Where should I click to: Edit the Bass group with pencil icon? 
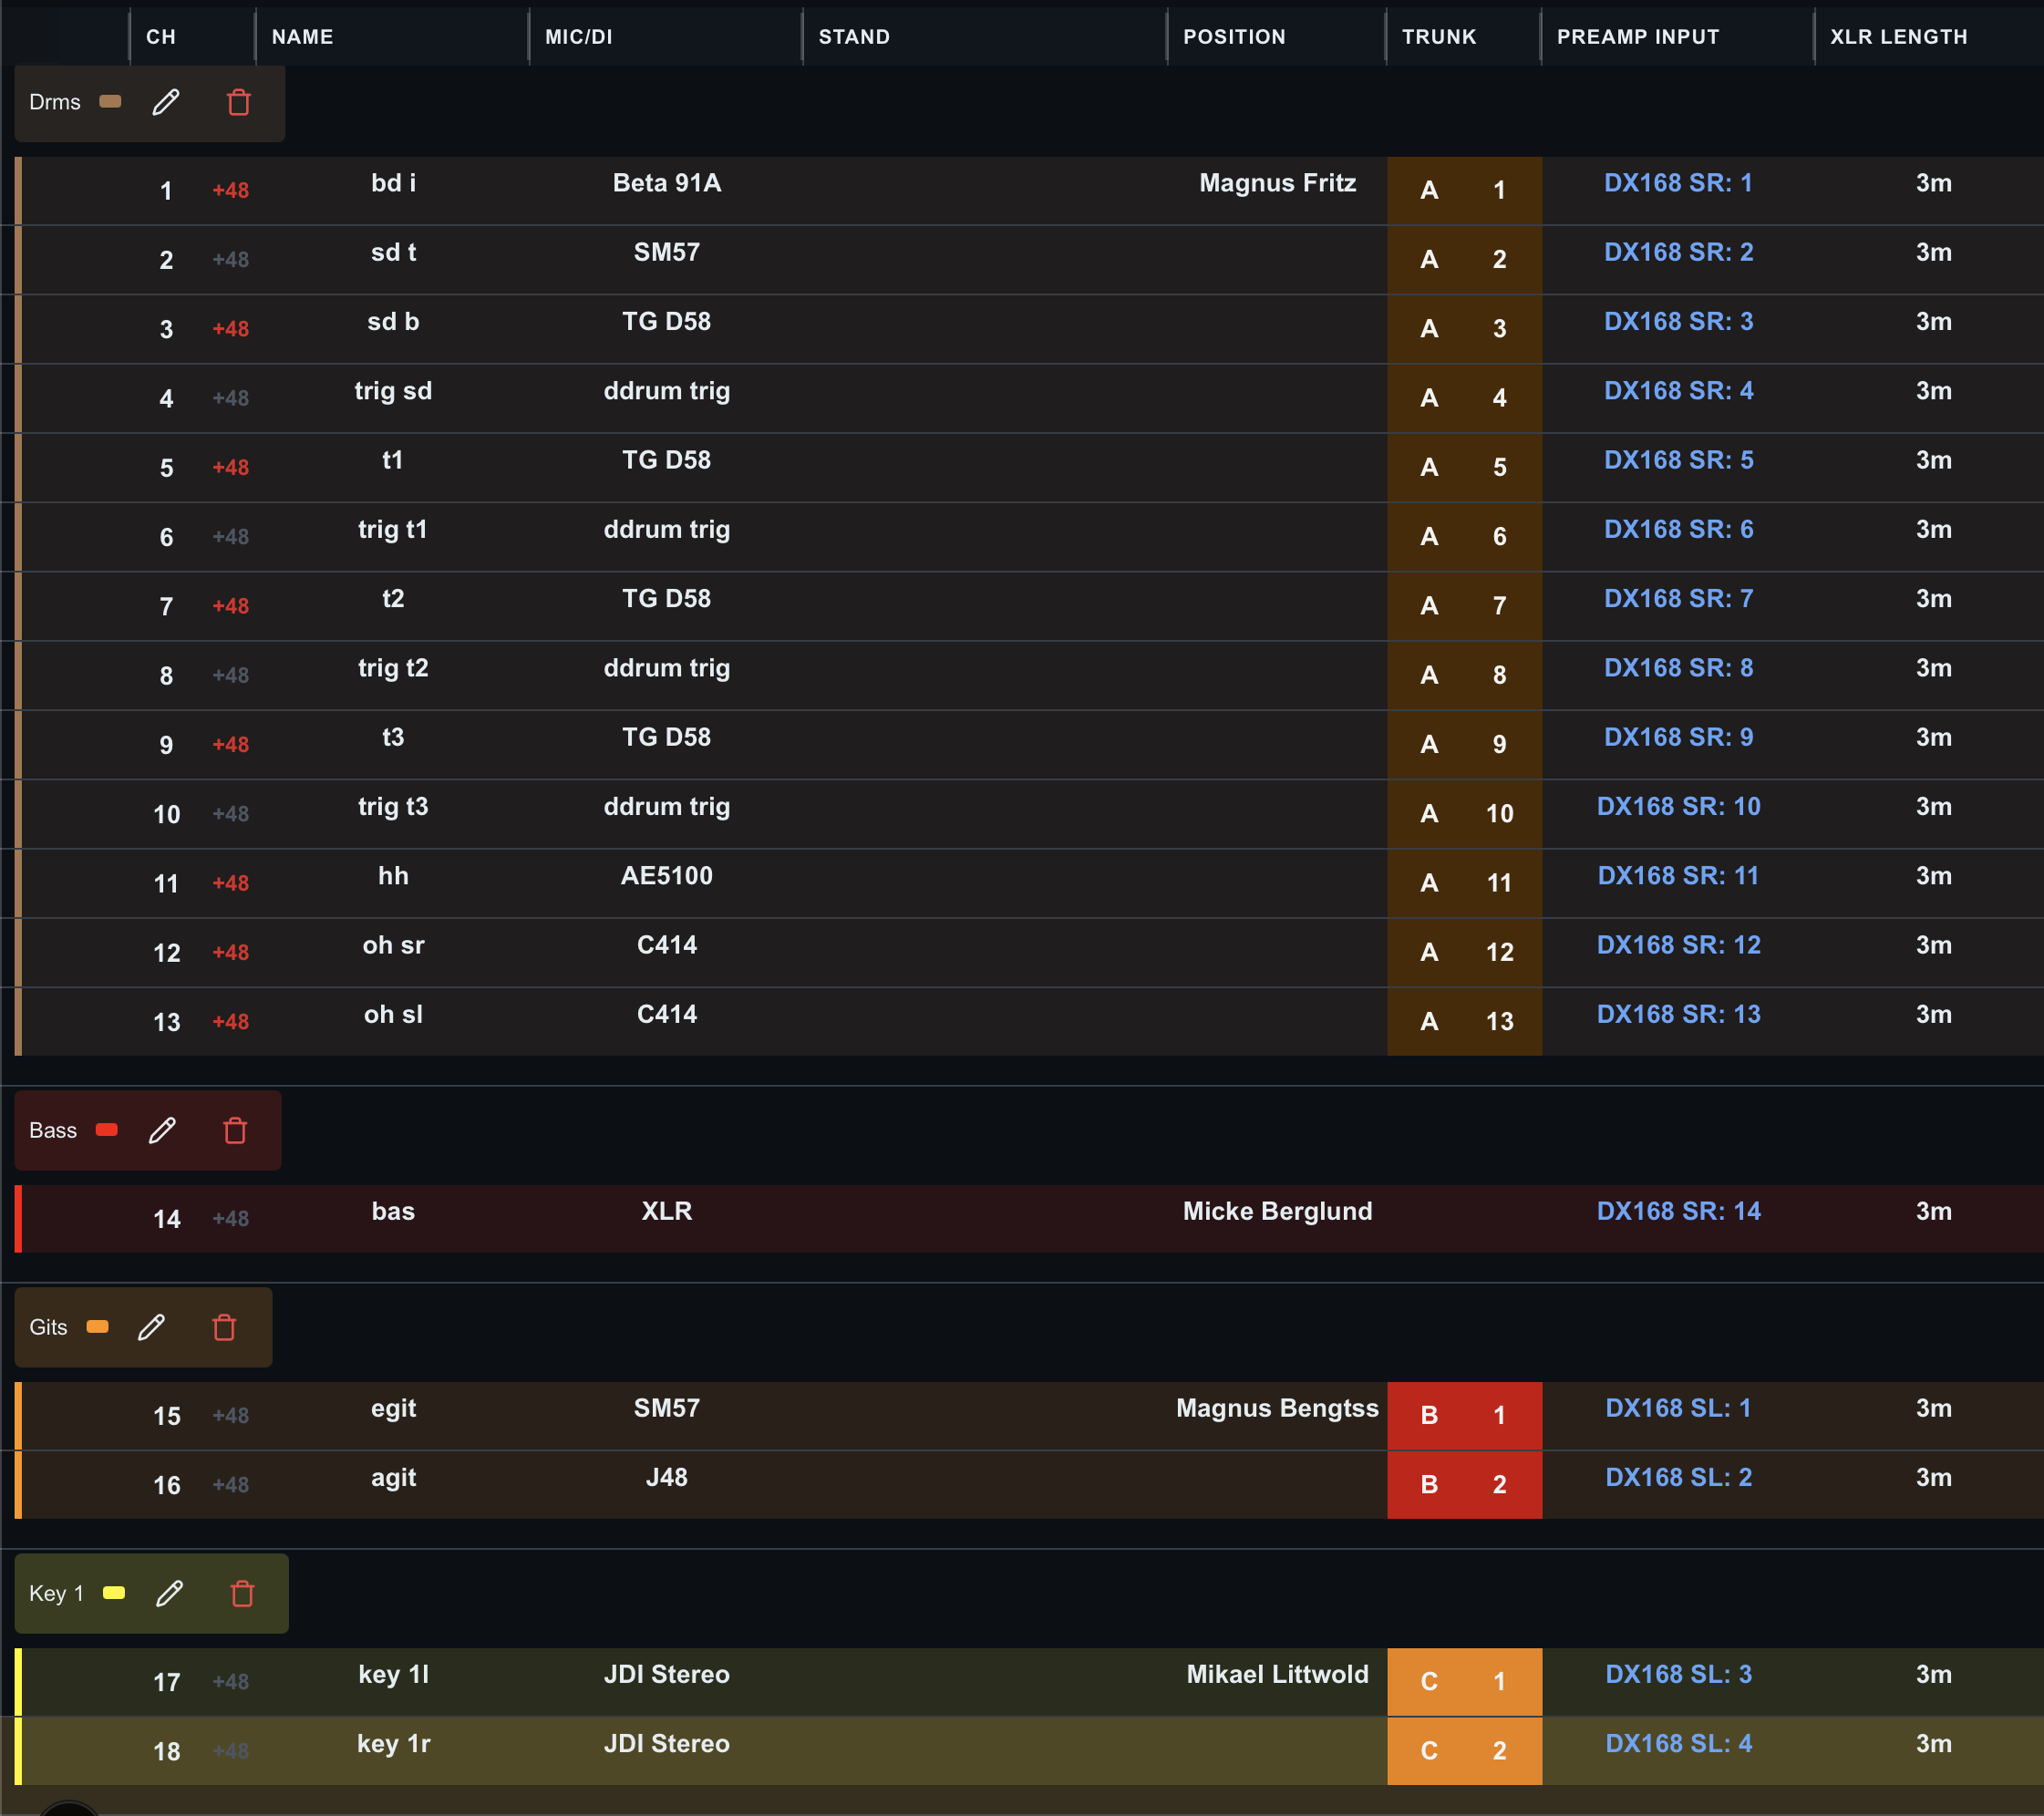(x=162, y=1130)
